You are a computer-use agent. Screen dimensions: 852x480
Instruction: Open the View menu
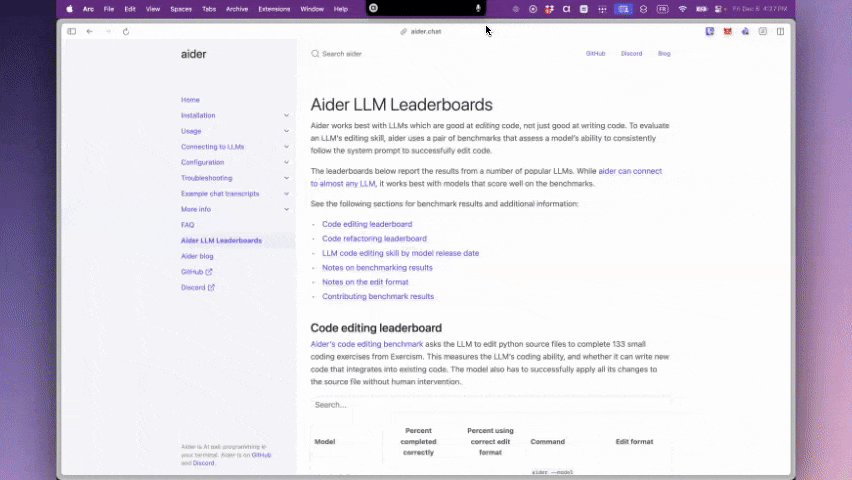(x=153, y=9)
